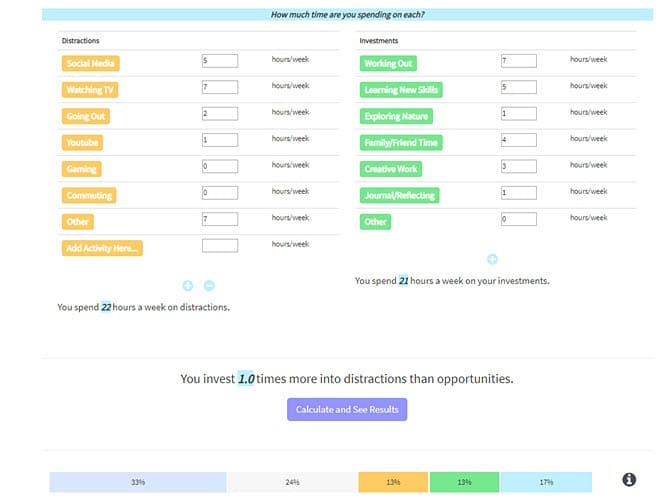670x503 pixels.
Task: Open the info icon beside percentage bar
Action: coord(629,480)
